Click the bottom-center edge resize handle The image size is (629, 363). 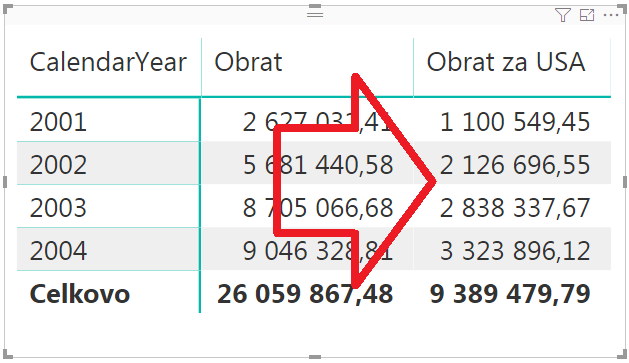(x=315, y=357)
